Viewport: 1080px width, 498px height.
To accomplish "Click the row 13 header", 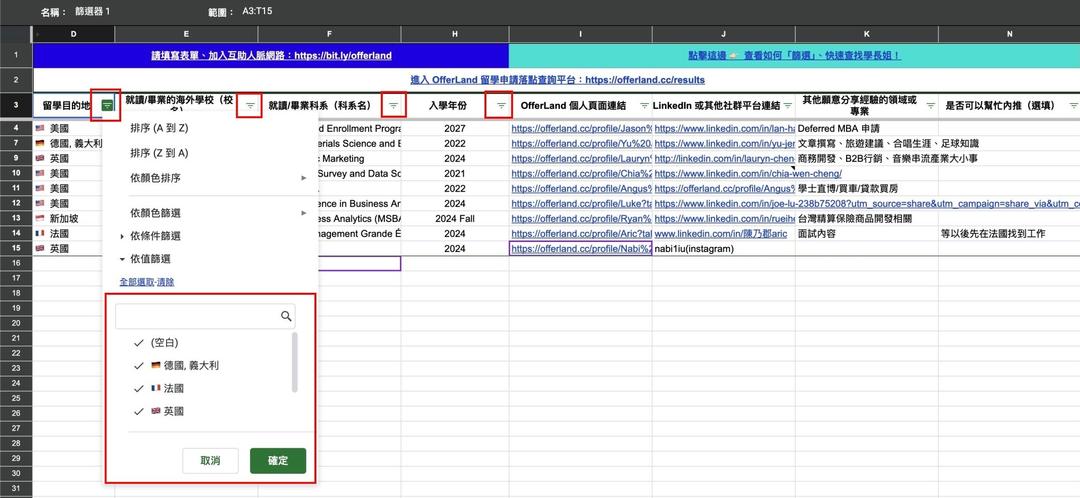I will [16, 218].
